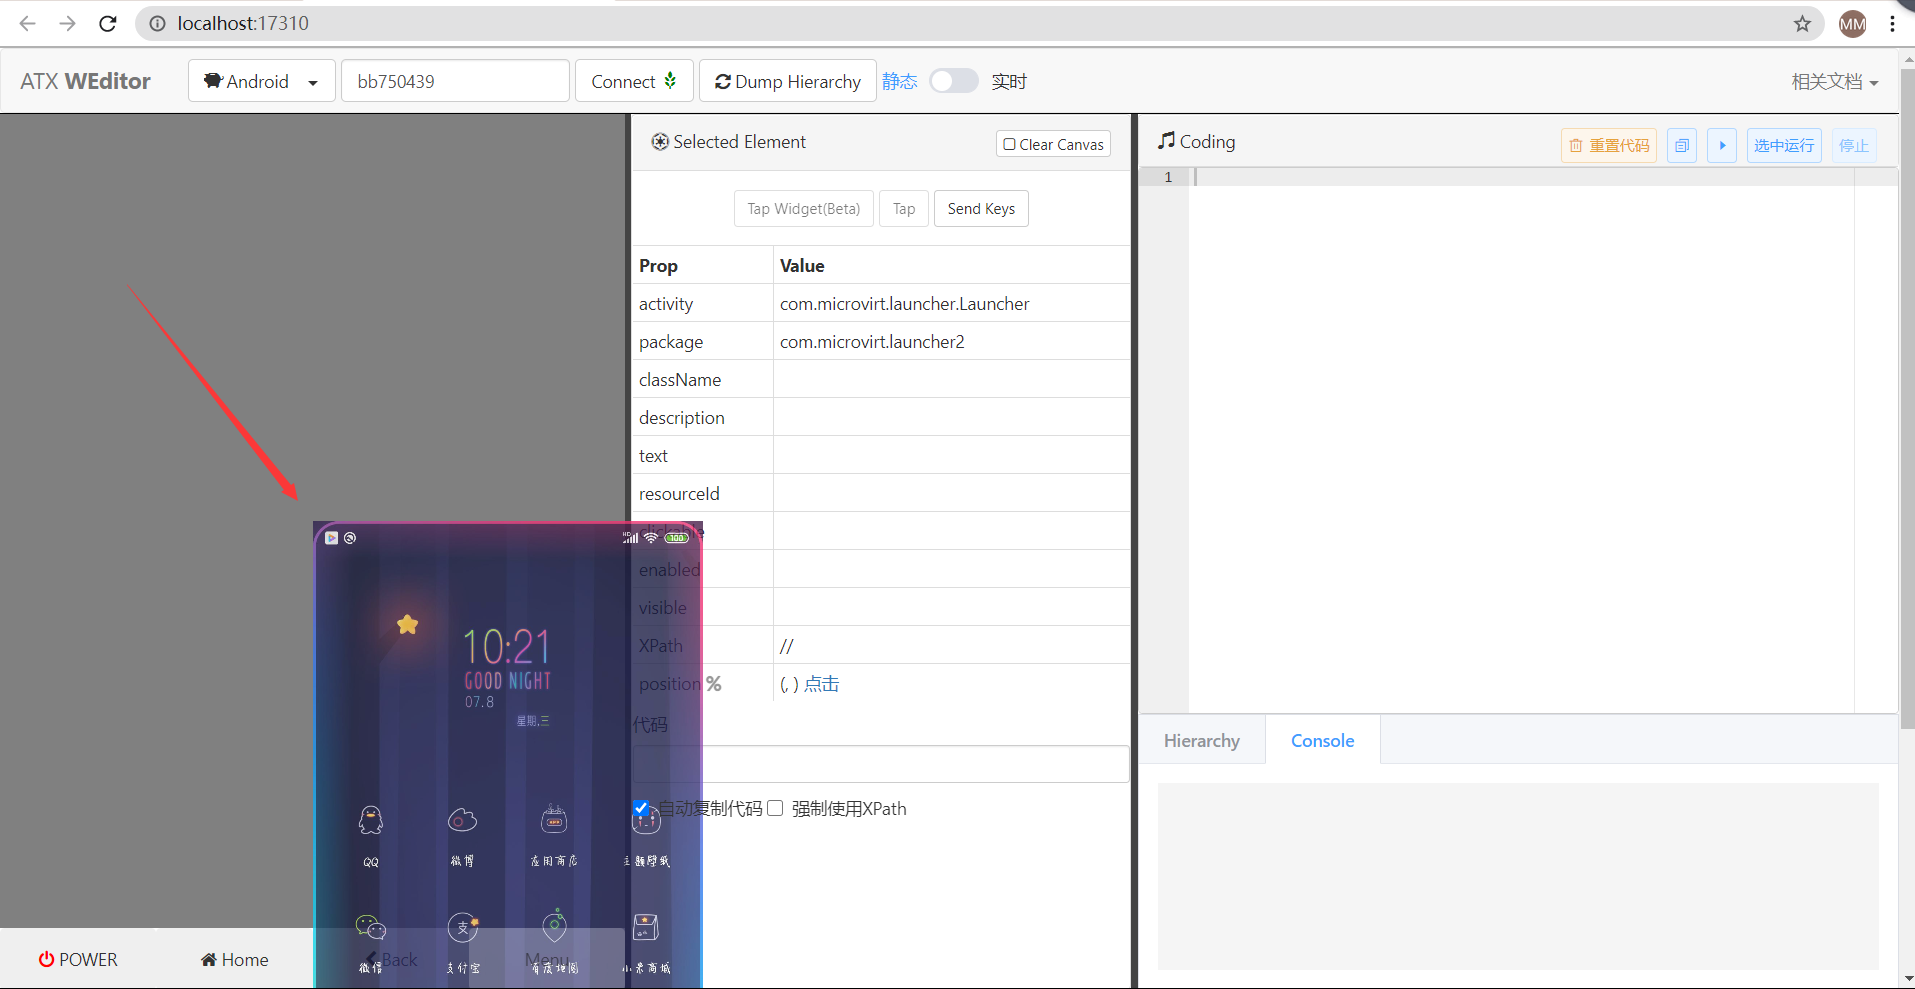Open QQ on the mirrored phone screen
Image resolution: width=1915 pixels, height=989 pixels.
(x=370, y=820)
